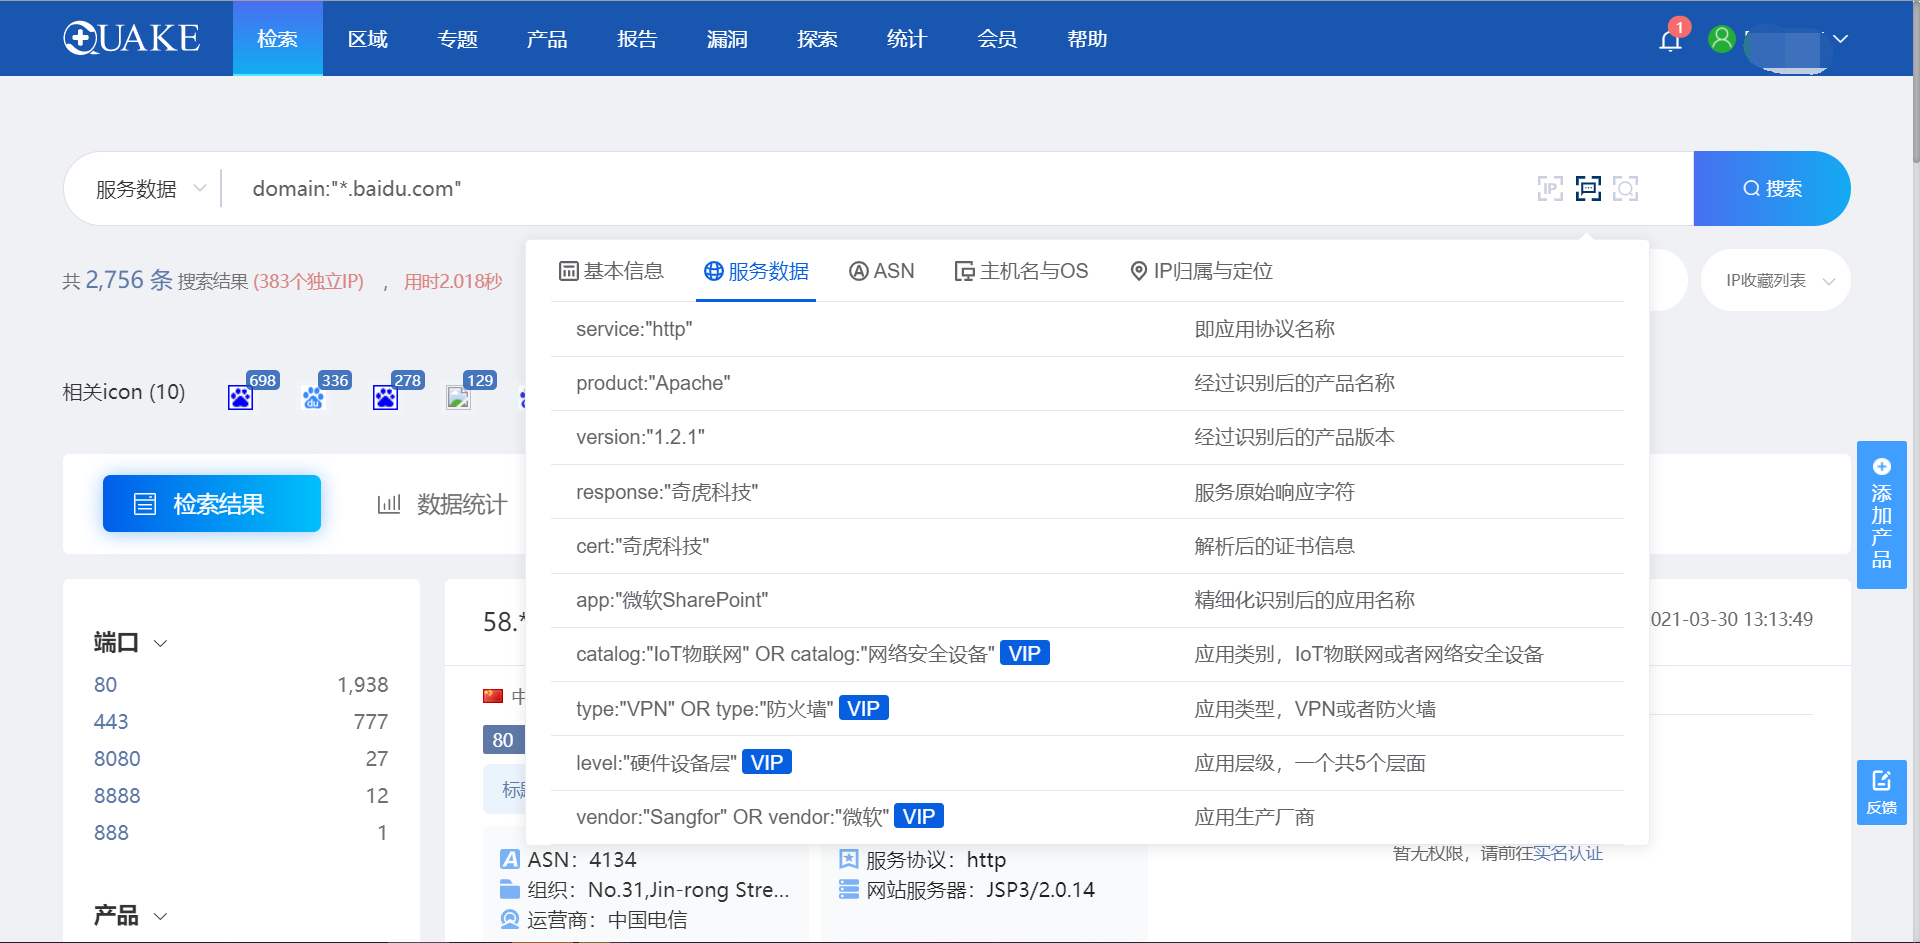Image resolution: width=1920 pixels, height=943 pixels.
Task: Select the related icon with badge 278
Action: [385, 397]
